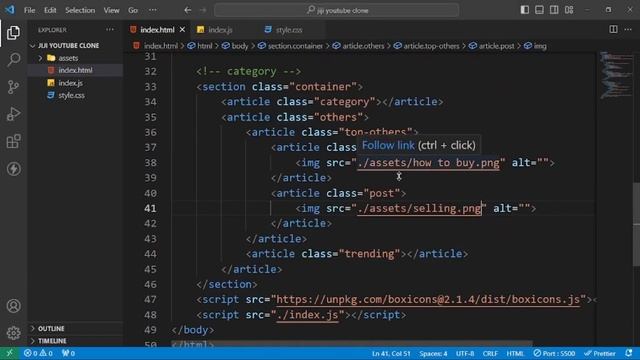Open the File menu

point(29,10)
